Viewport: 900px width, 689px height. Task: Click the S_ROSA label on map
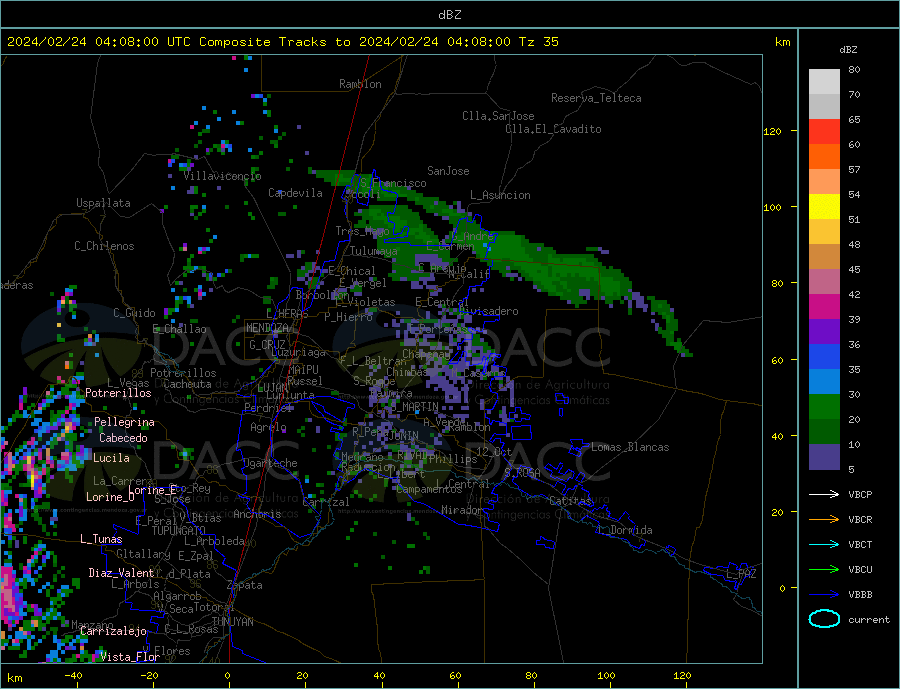522,473
